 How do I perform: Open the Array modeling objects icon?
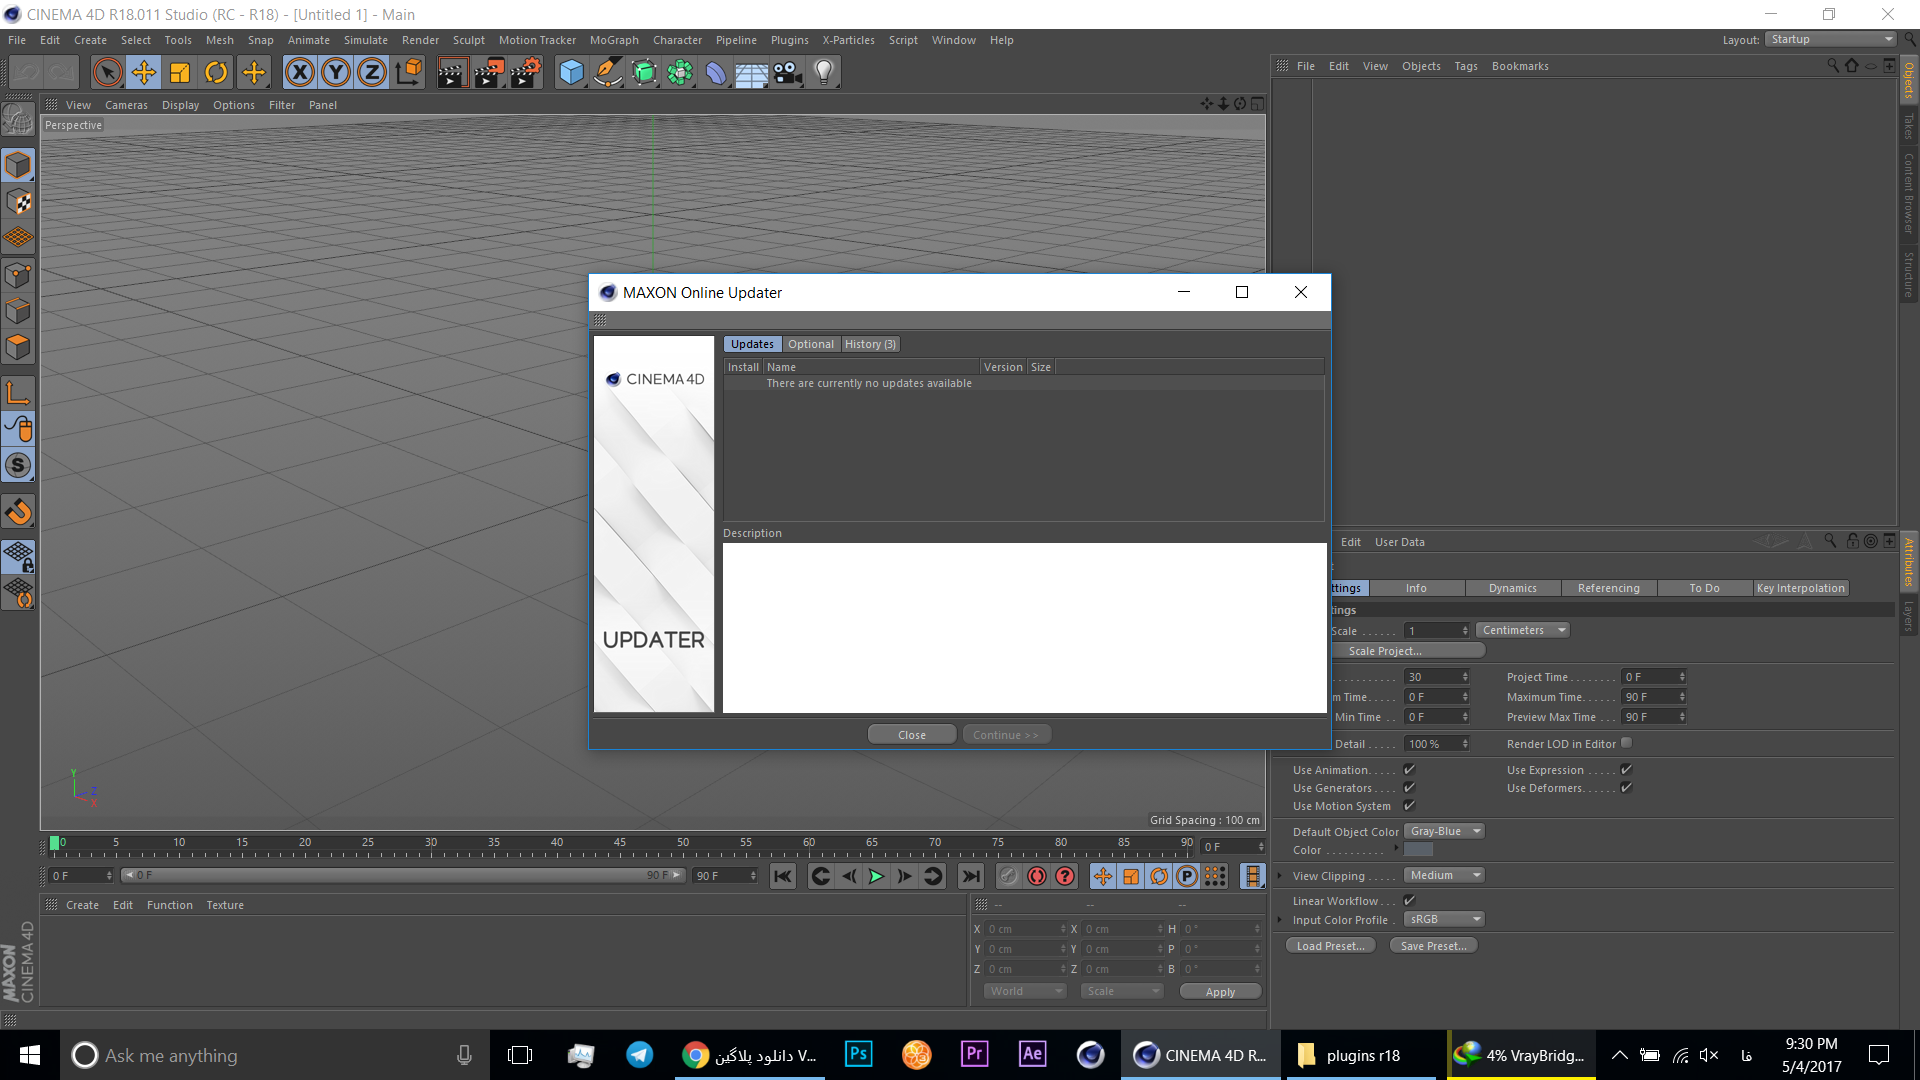pyautogui.click(x=680, y=72)
